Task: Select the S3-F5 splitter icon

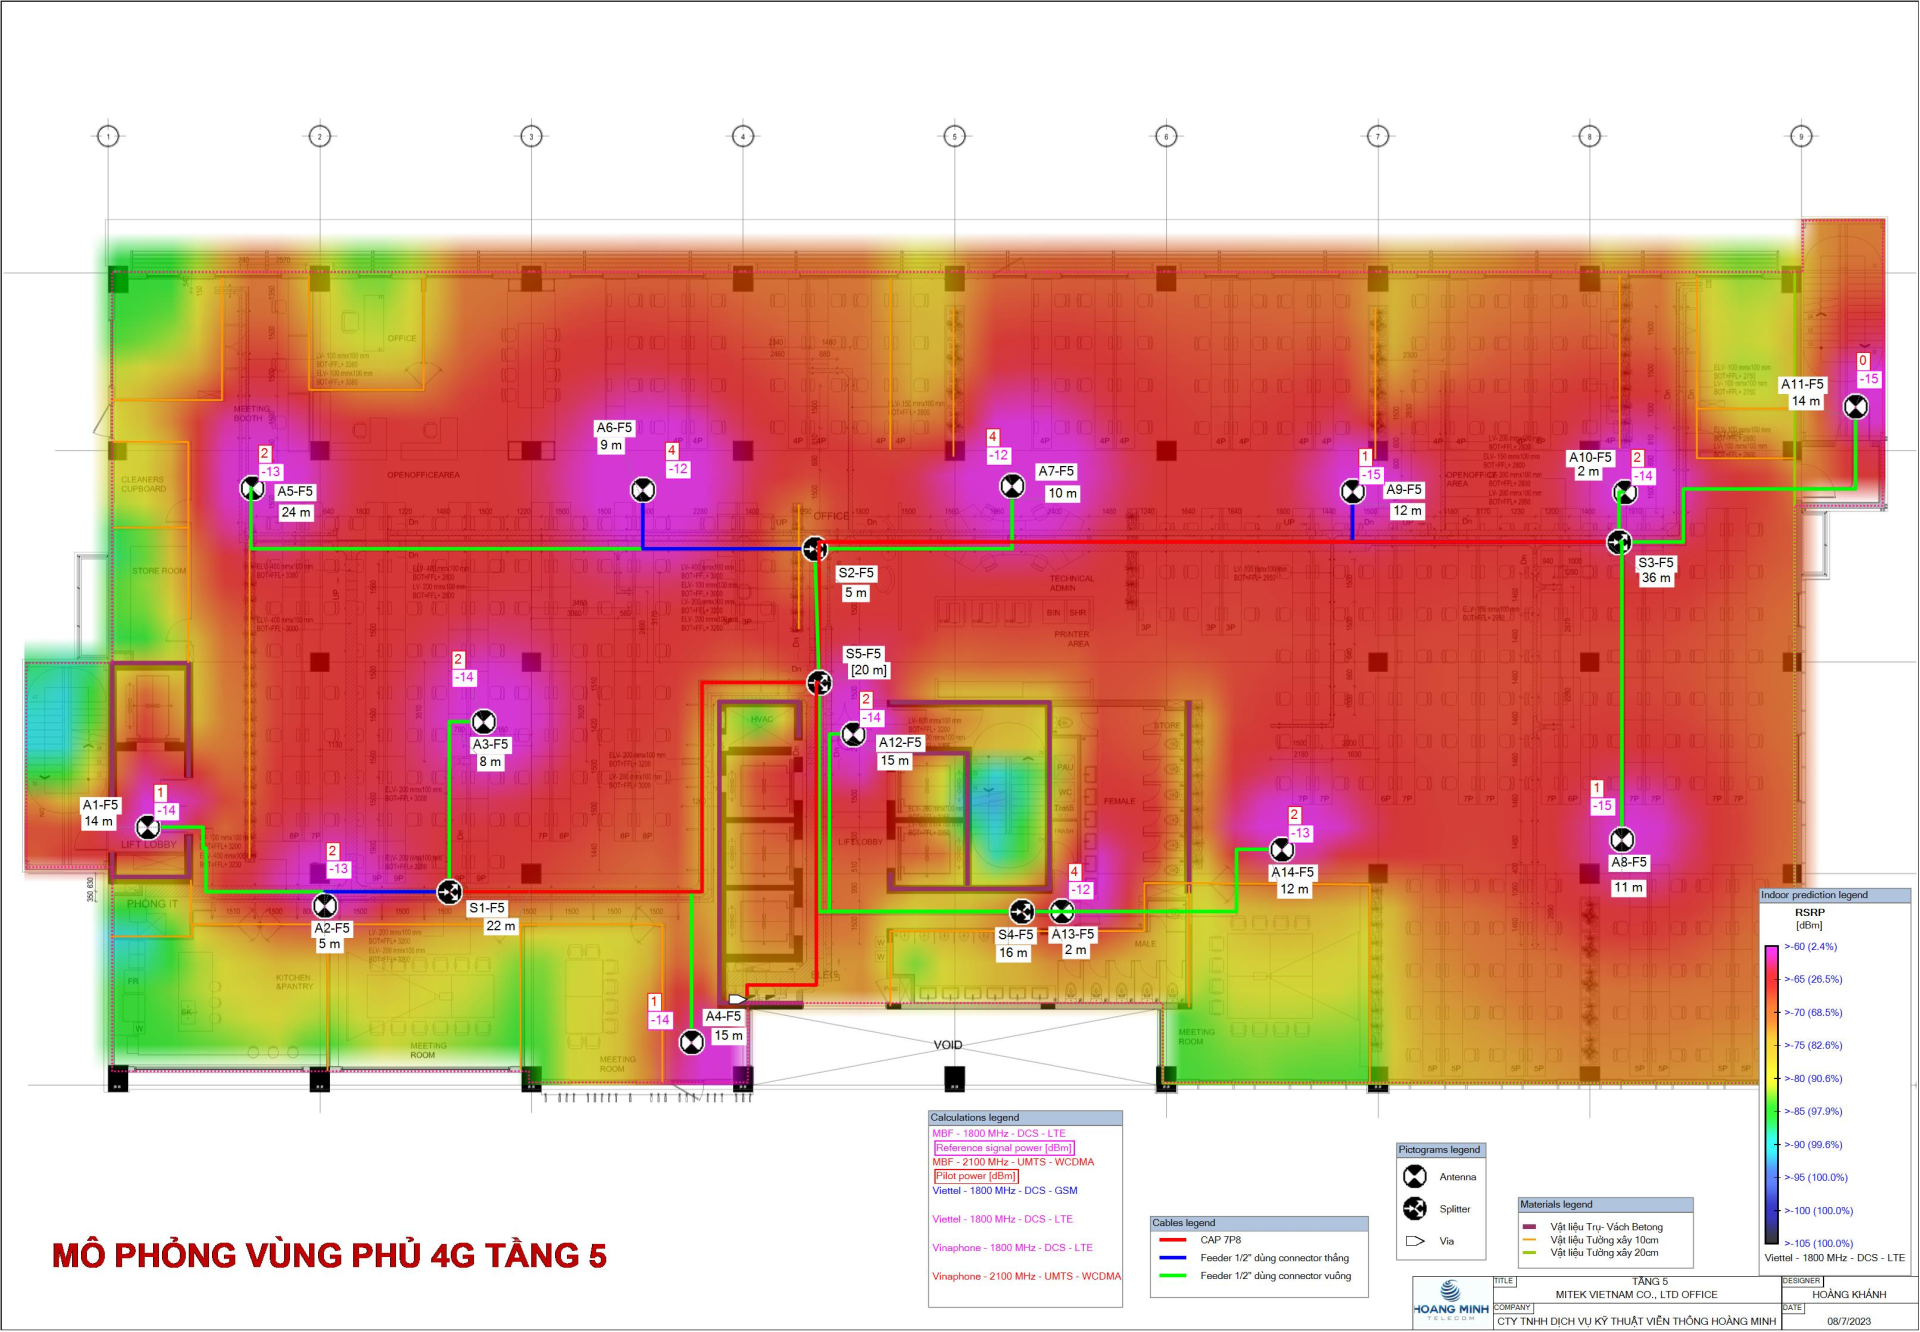Action: coord(1619,542)
